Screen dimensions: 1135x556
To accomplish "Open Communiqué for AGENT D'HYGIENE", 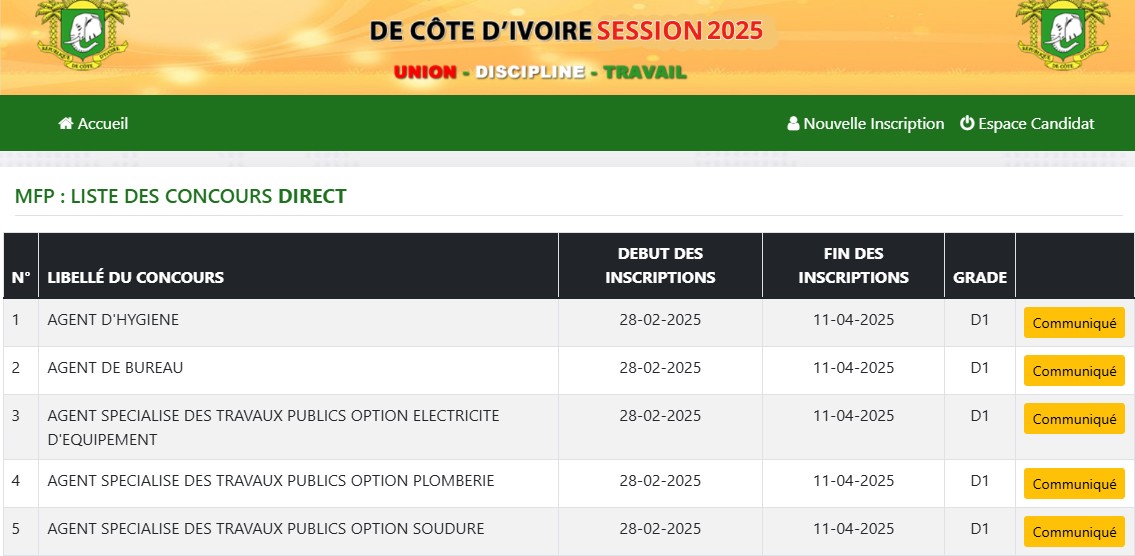I will (1074, 323).
